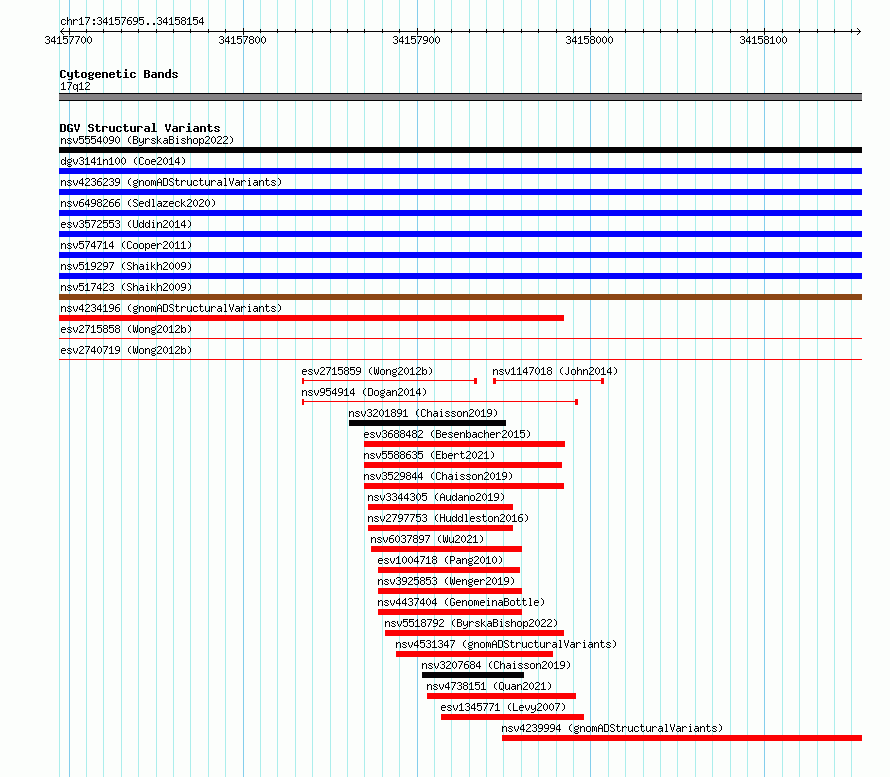Click the chr17:34157695..34158154 coordinate text
This screenshot has width=890, height=777.
click(132, 21)
